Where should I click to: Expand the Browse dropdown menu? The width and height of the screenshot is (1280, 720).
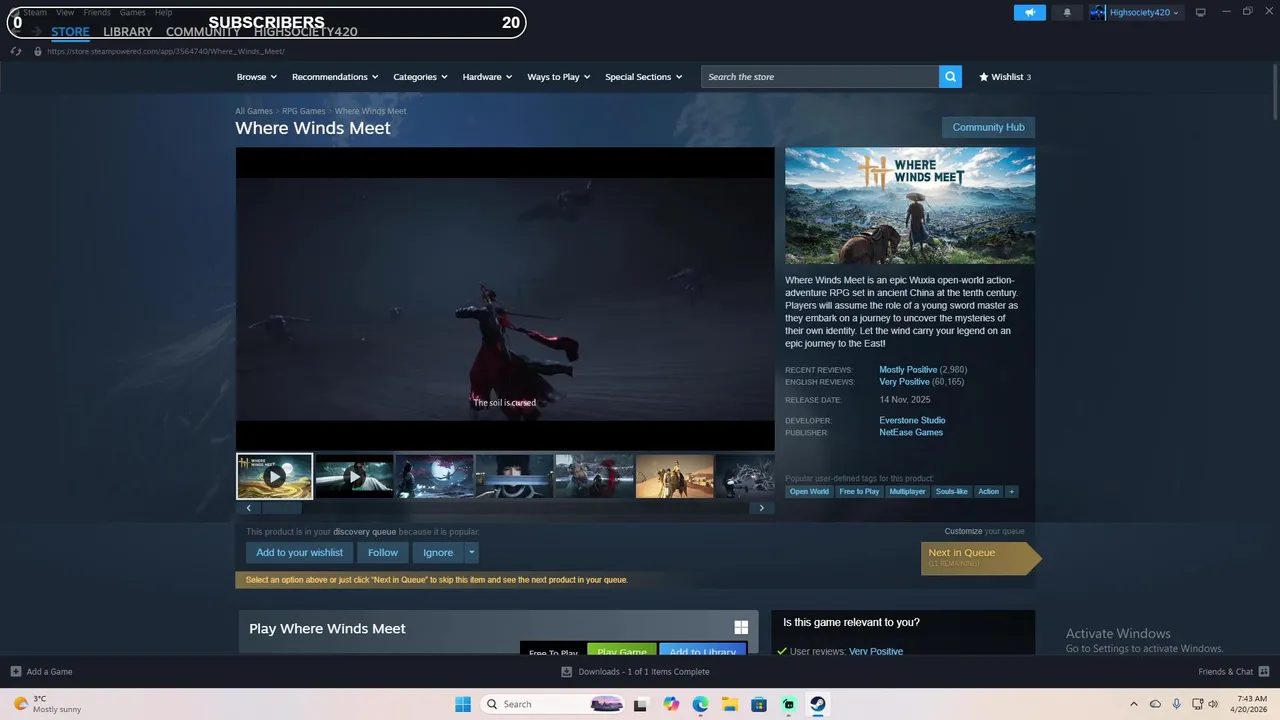[257, 76]
